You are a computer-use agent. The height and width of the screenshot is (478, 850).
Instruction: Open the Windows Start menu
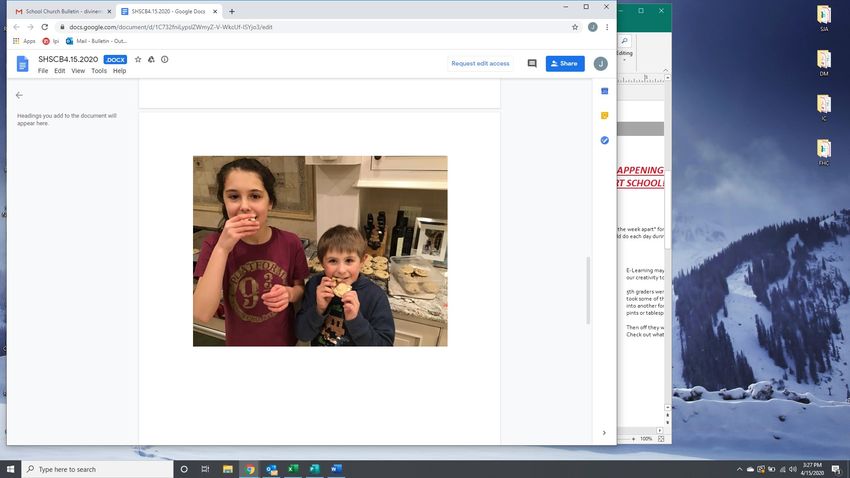click(10, 469)
